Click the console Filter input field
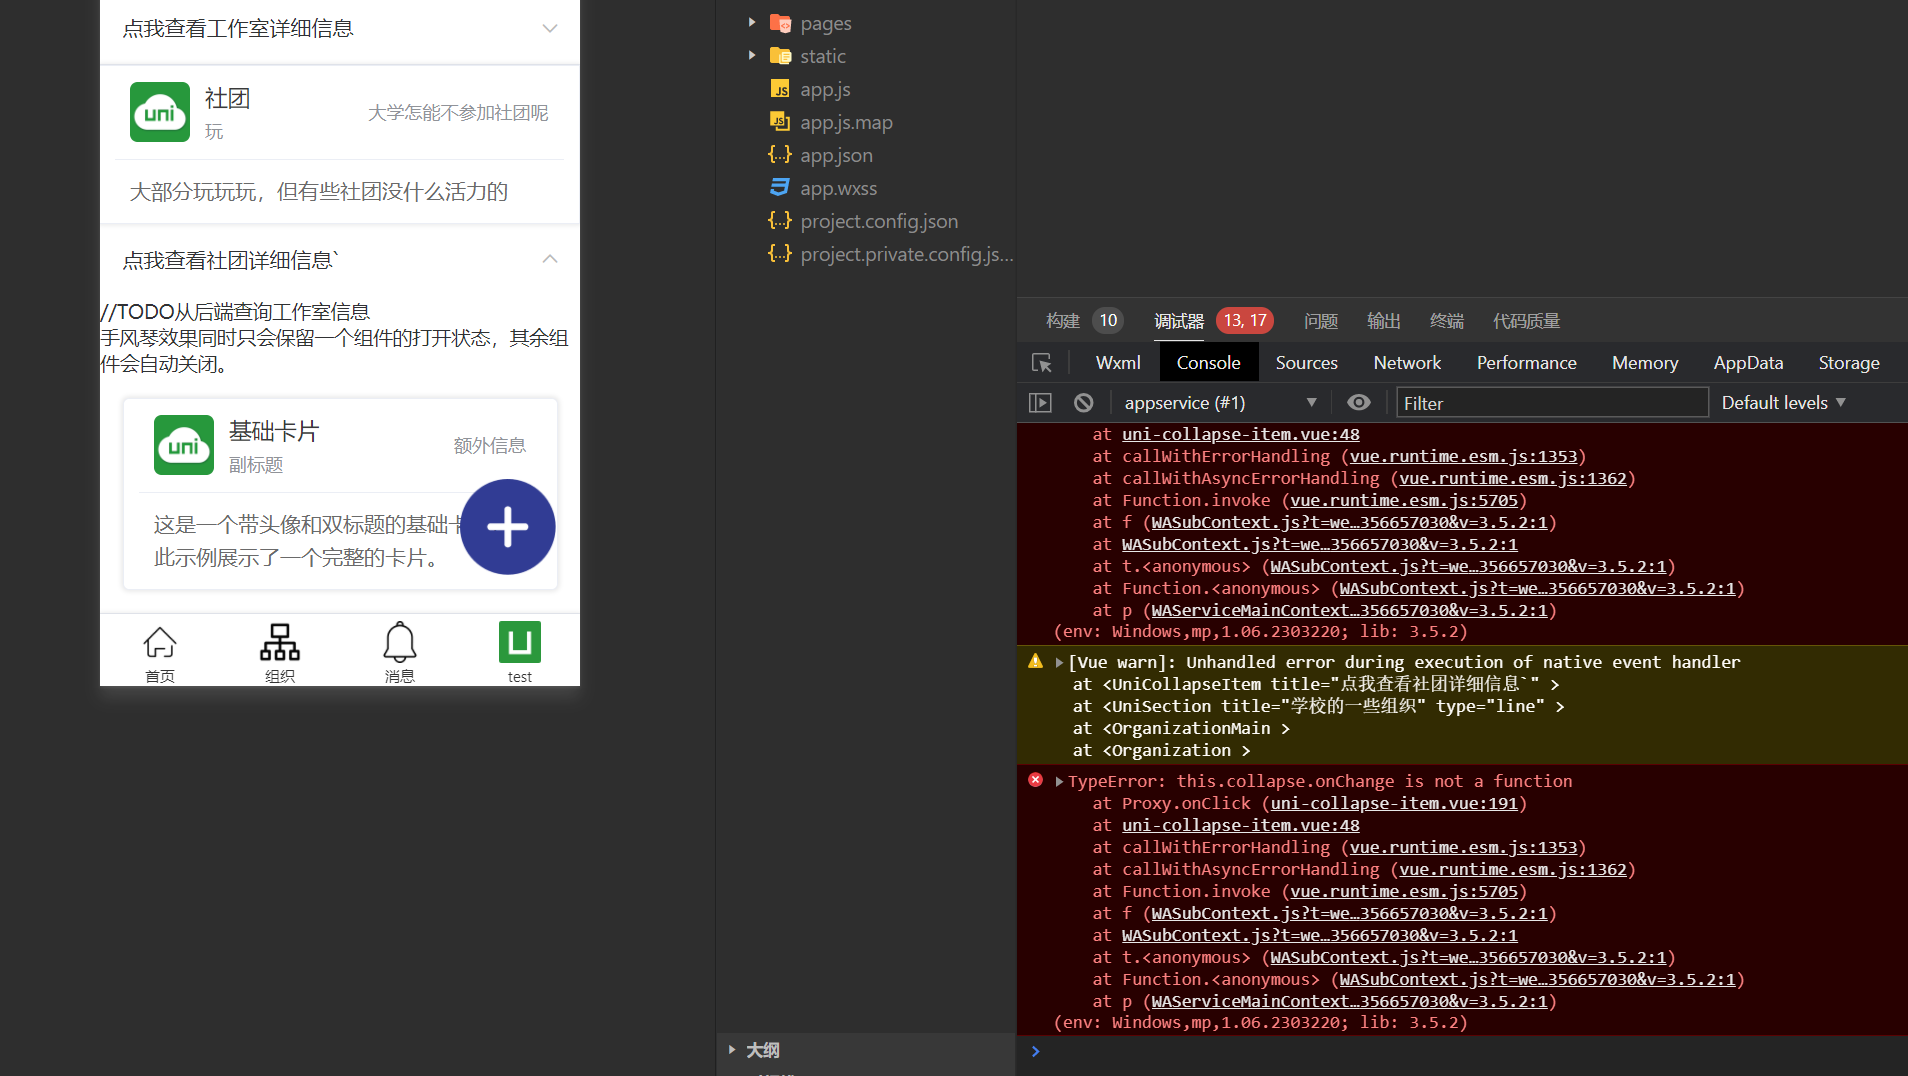The width and height of the screenshot is (1908, 1076). (x=1552, y=403)
